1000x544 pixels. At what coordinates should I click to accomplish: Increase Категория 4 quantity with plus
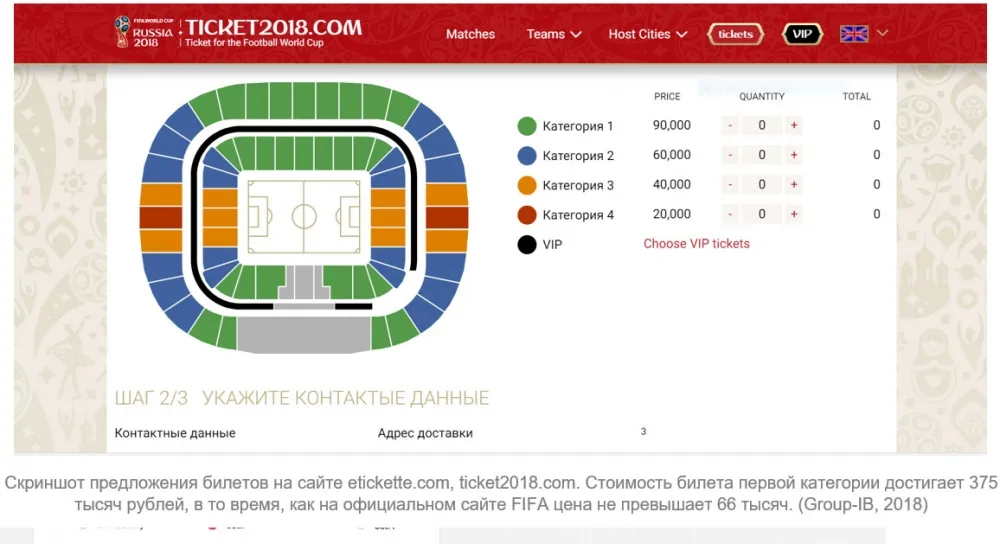(794, 214)
